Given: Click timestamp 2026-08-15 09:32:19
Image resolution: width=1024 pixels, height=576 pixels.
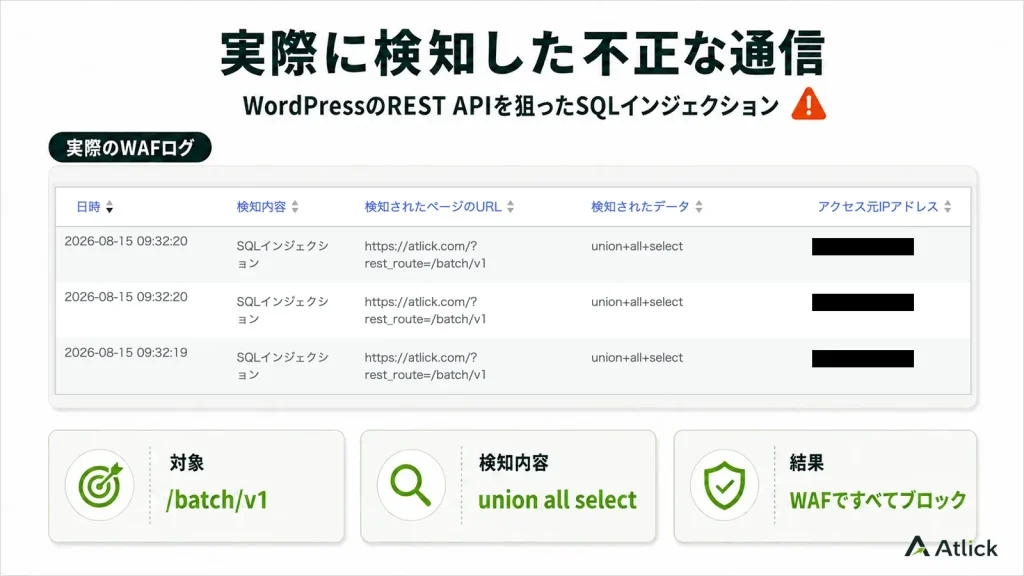Looking at the screenshot, I should pyautogui.click(x=126, y=353).
